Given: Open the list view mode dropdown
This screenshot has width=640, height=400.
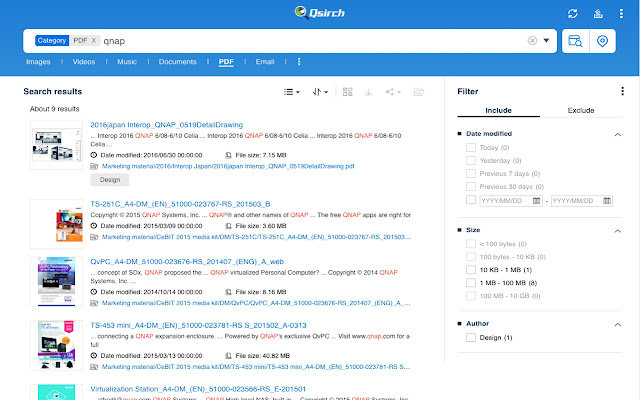Looking at the screenshot, I should coord(291,92).
